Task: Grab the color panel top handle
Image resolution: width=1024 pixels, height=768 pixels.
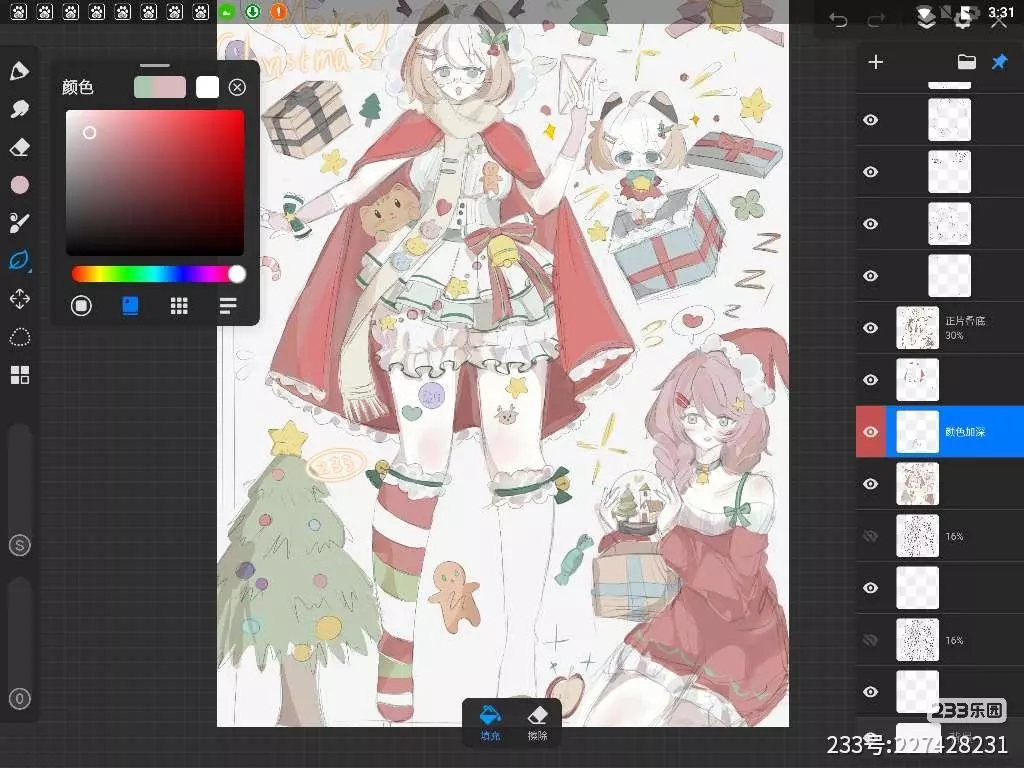Action: (x=155, y=65)
